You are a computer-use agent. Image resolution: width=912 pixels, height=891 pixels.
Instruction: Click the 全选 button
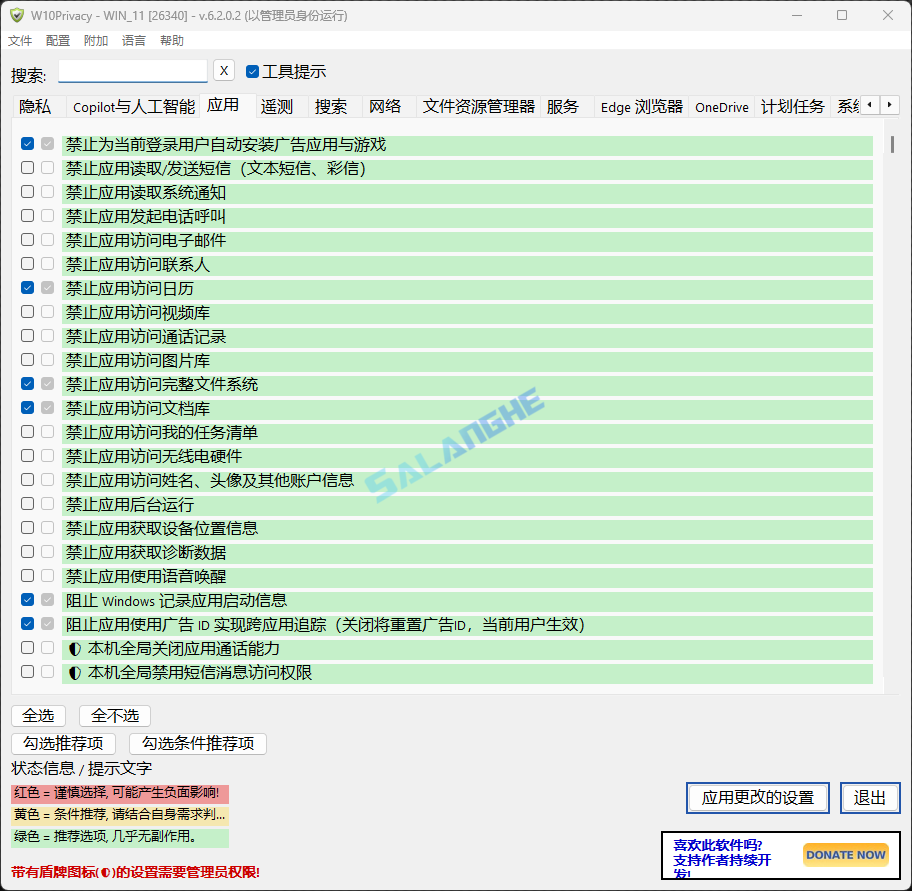pyautogui.click(x=38, y=716)
